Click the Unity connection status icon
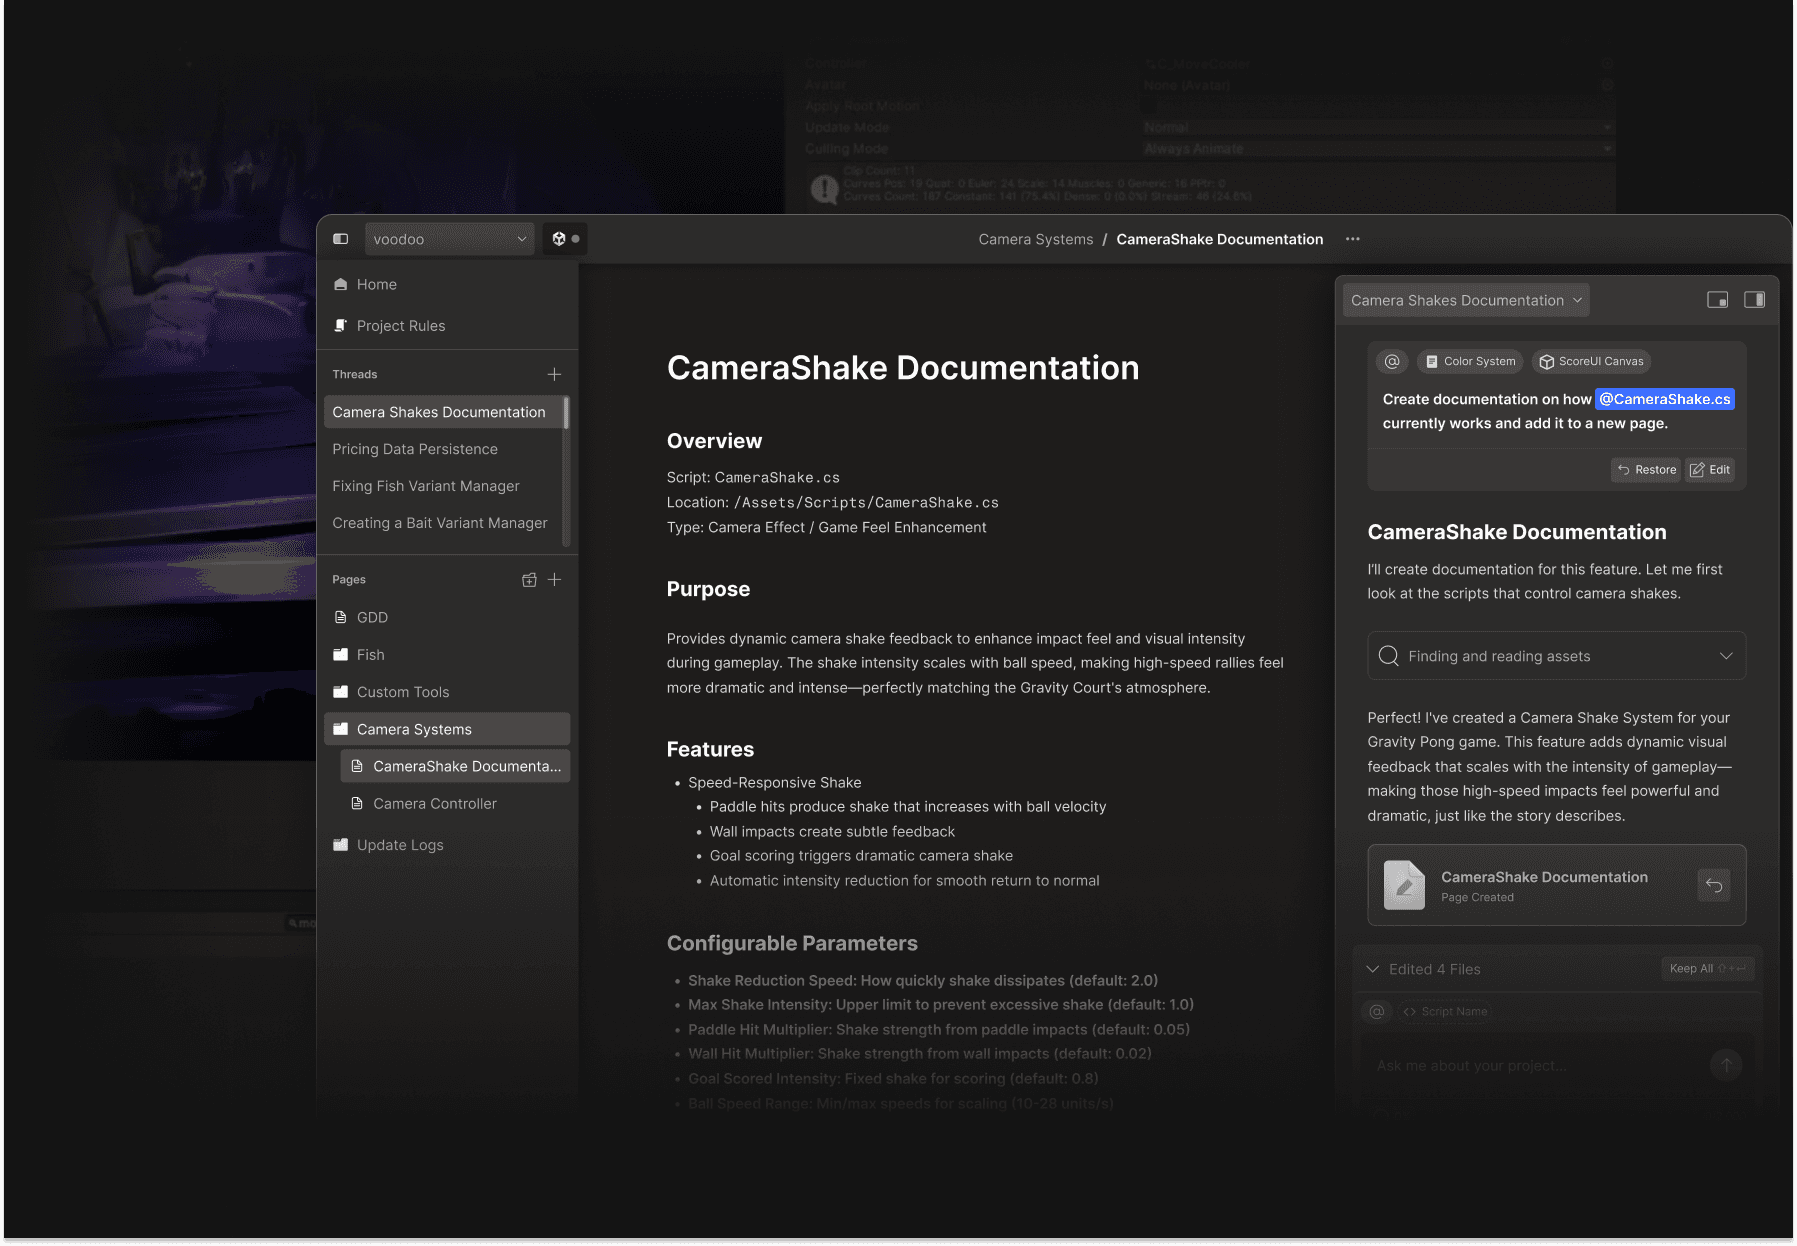The width and height of the screenshot is (1797, 1246). pos(564,239)
